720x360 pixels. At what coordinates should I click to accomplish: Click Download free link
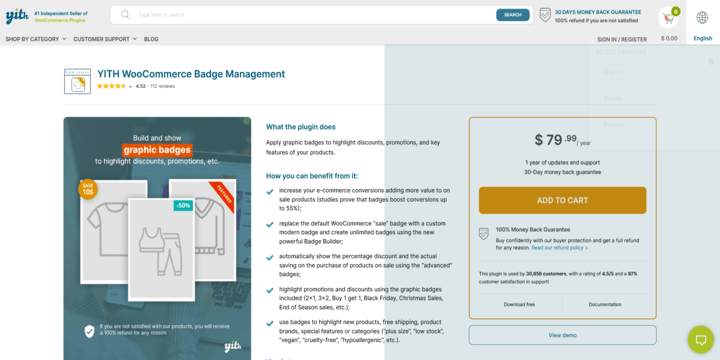519,304
